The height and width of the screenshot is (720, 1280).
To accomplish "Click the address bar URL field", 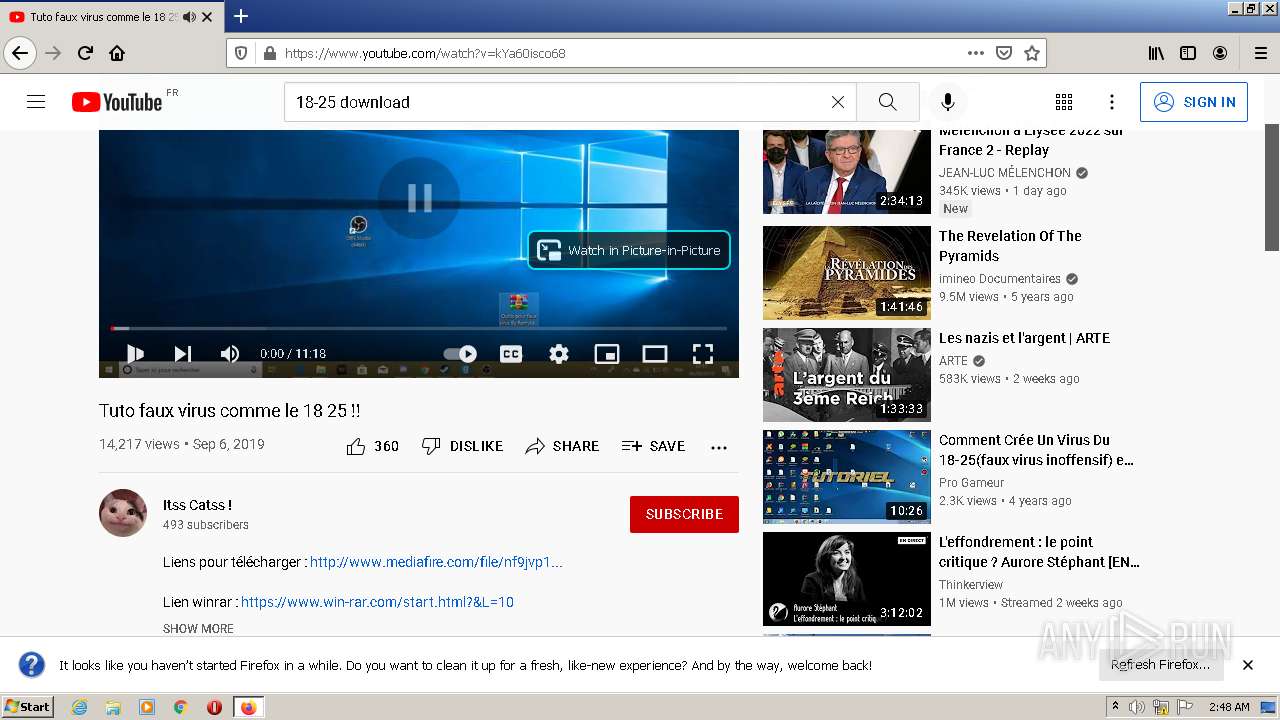I will click(620, 53).
